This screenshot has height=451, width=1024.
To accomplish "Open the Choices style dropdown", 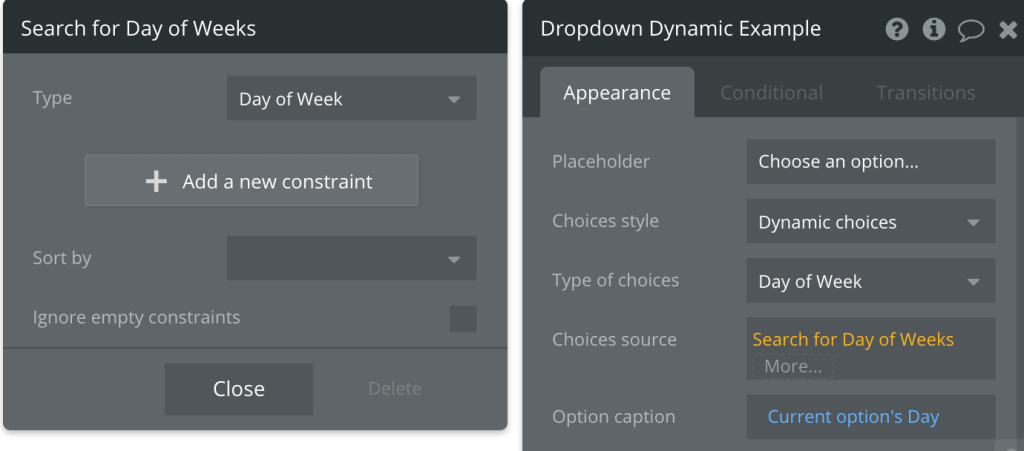I will 870,222.
